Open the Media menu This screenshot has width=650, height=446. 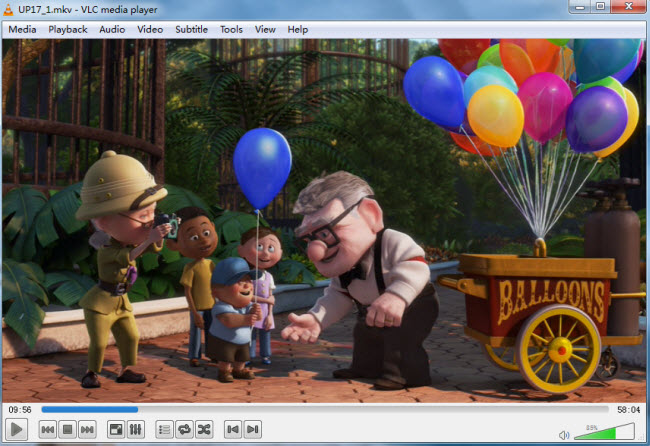click(x=22, y=29)
